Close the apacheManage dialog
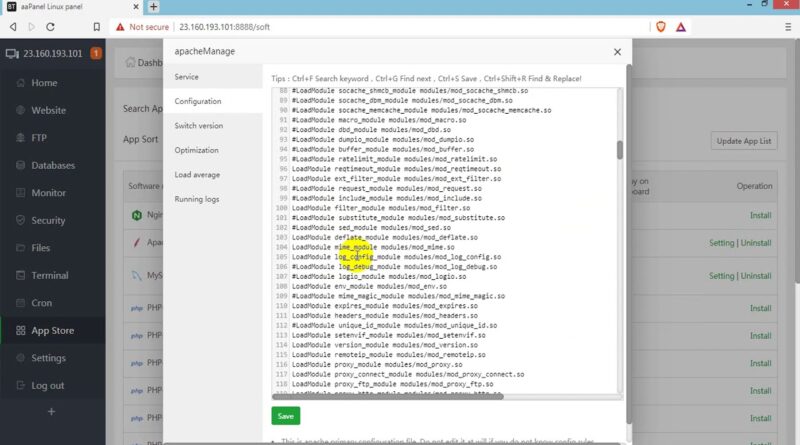Screen dimensions: 800x445 pyautogui.click(x=617, y=52)
